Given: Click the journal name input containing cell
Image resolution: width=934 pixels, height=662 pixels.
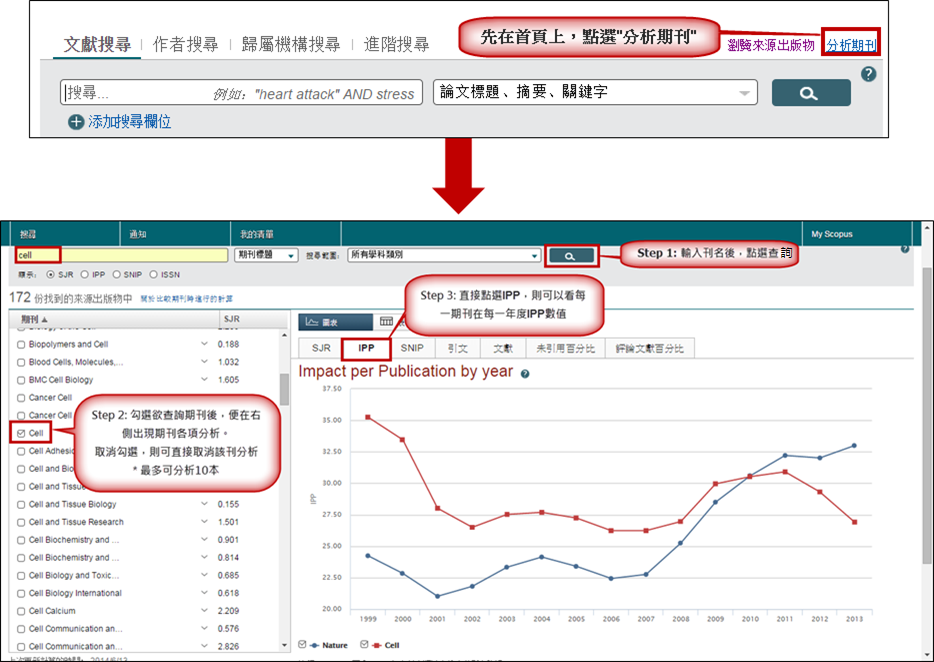Looking at the screenshot, I should click(122, 255).
